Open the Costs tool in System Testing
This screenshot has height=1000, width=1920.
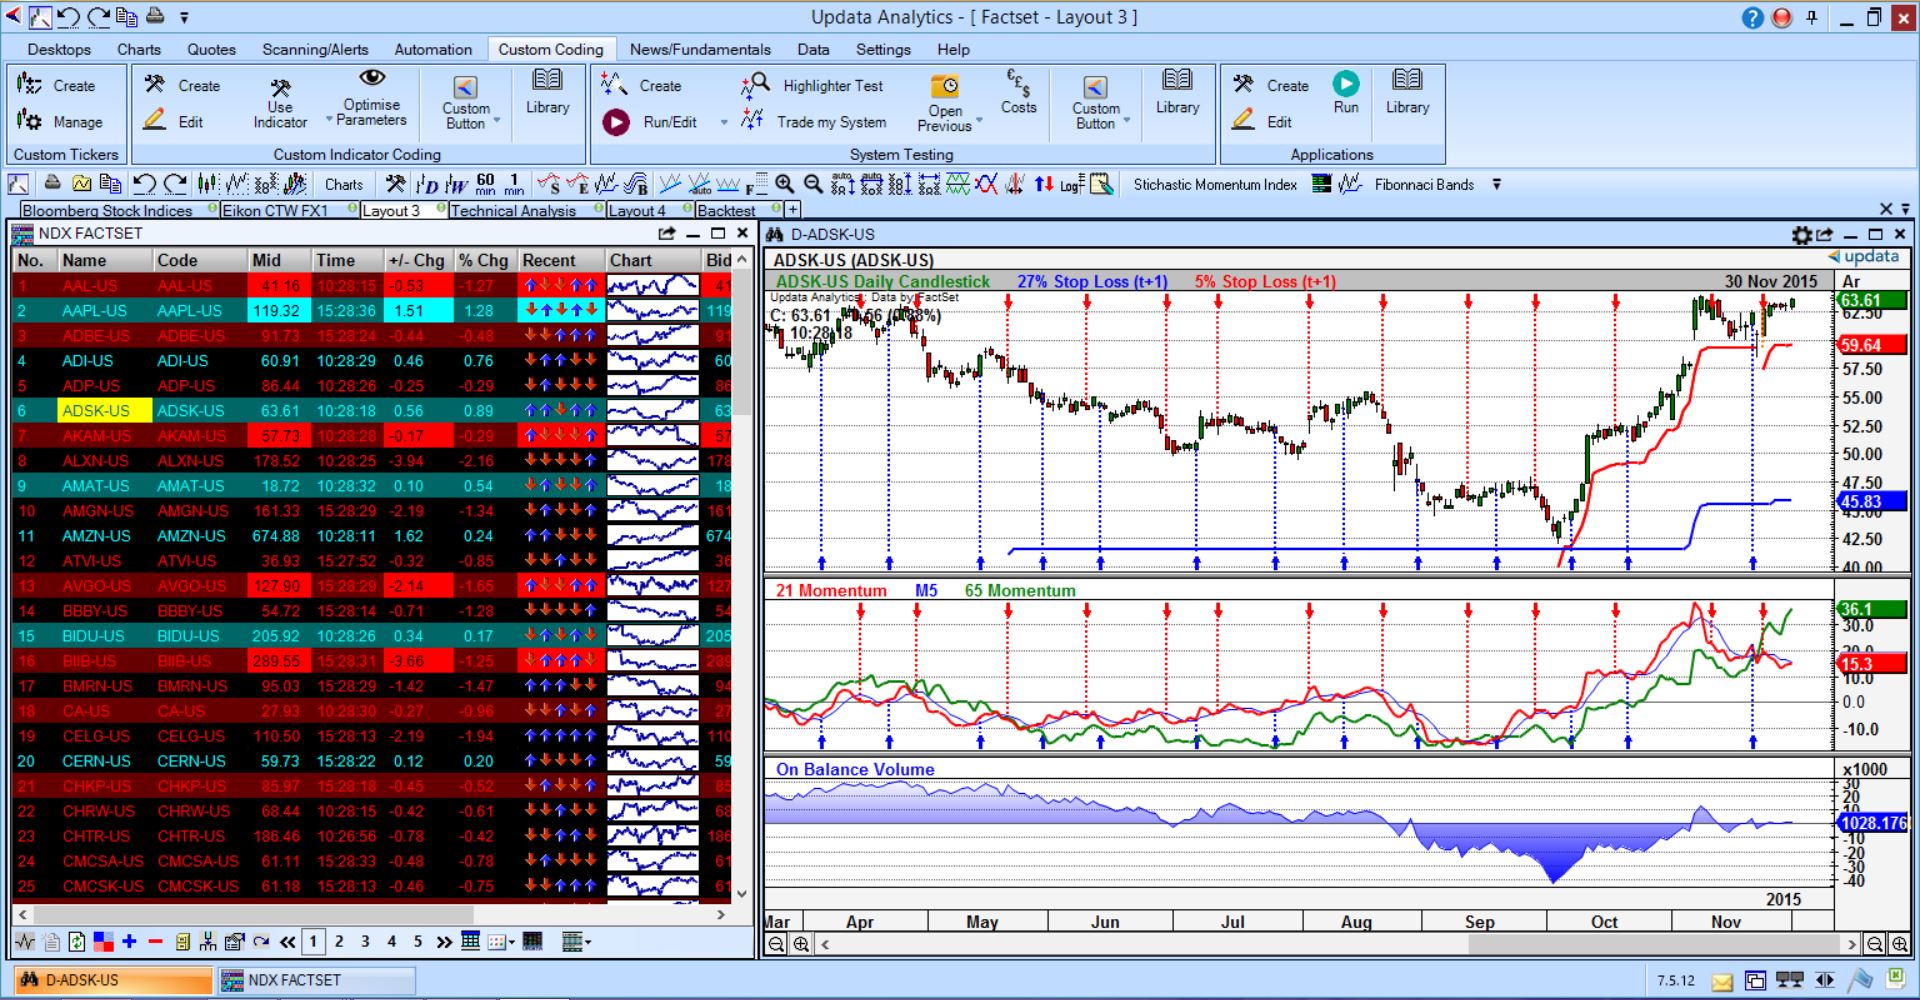tap(1018, 92)
